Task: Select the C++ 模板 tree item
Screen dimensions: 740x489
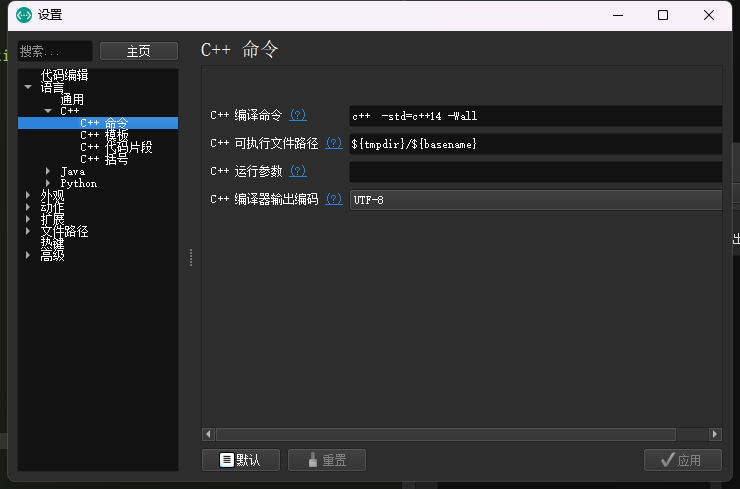Action: tap(104, 135)
